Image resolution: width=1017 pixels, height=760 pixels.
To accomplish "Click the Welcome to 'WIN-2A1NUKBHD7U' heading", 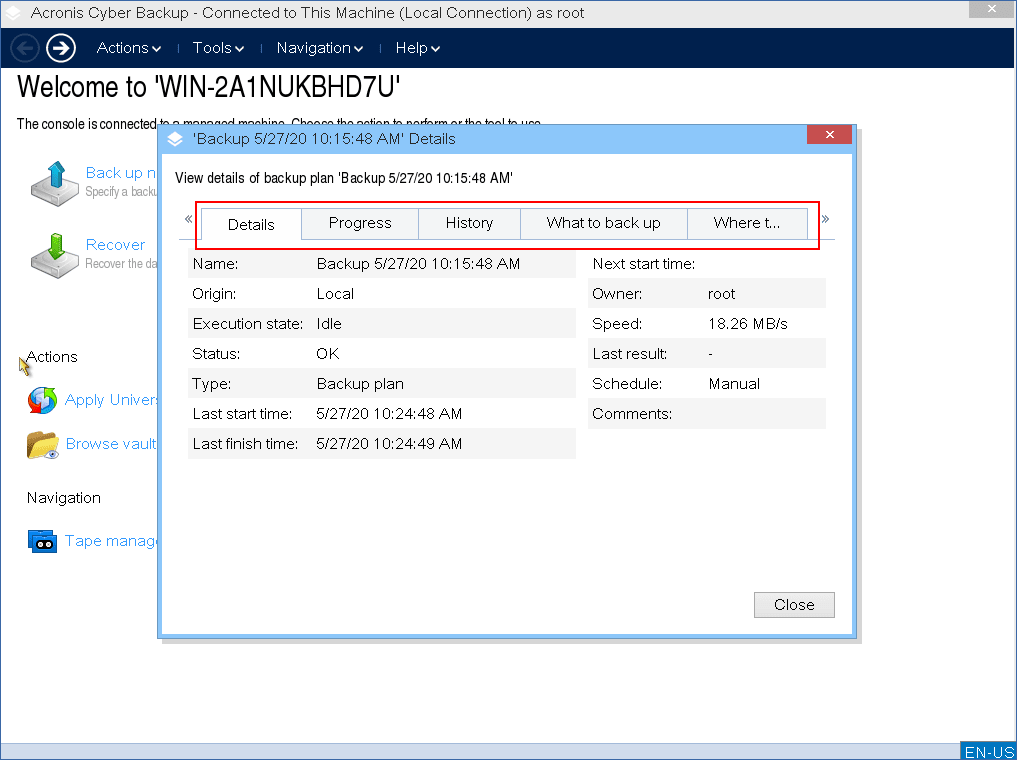I will pyautogui.click(x=208, y=87).
